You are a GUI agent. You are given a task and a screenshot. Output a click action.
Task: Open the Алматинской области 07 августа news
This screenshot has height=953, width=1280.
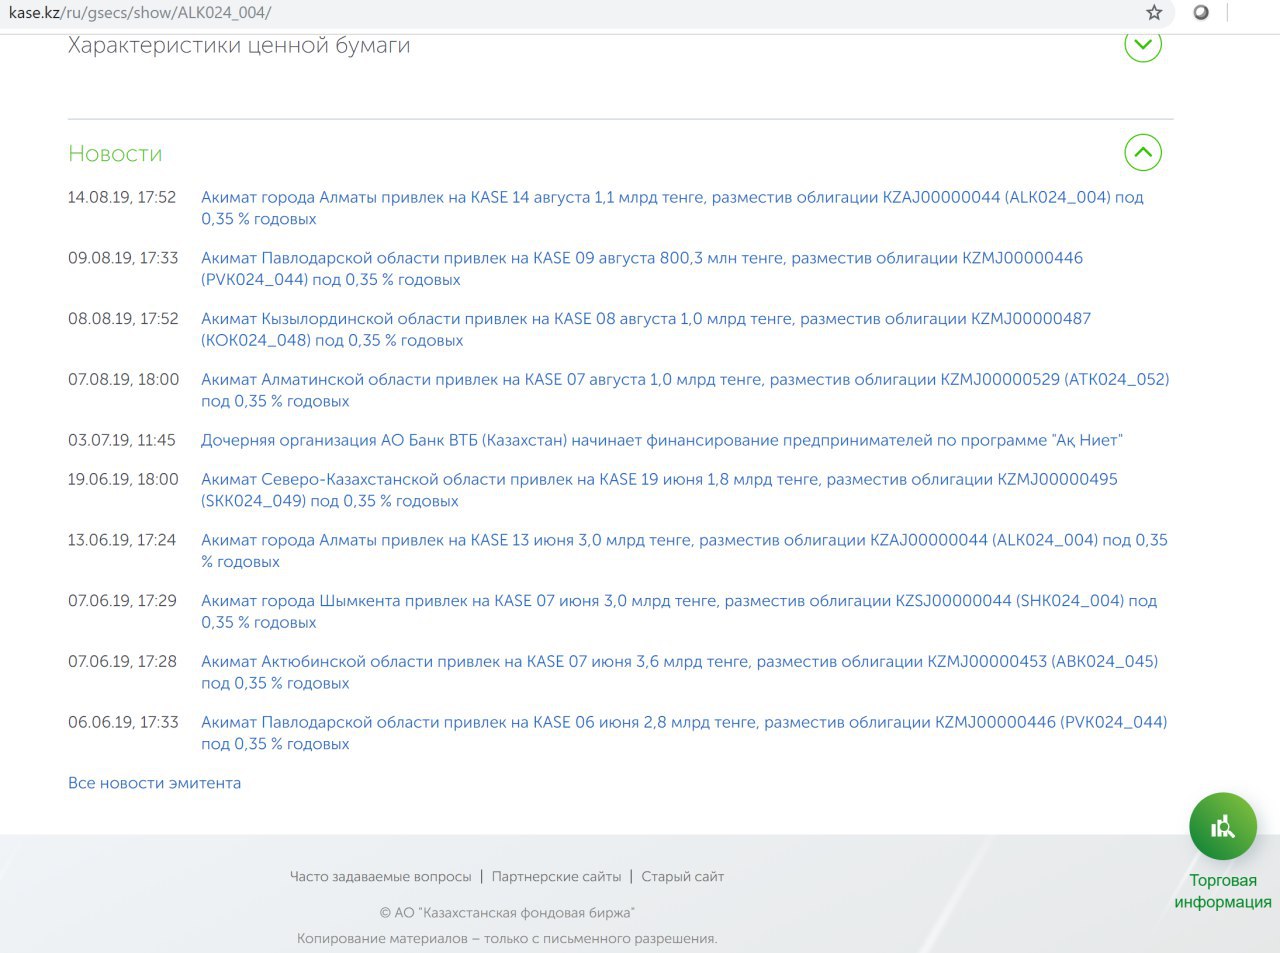pos(685,390)
